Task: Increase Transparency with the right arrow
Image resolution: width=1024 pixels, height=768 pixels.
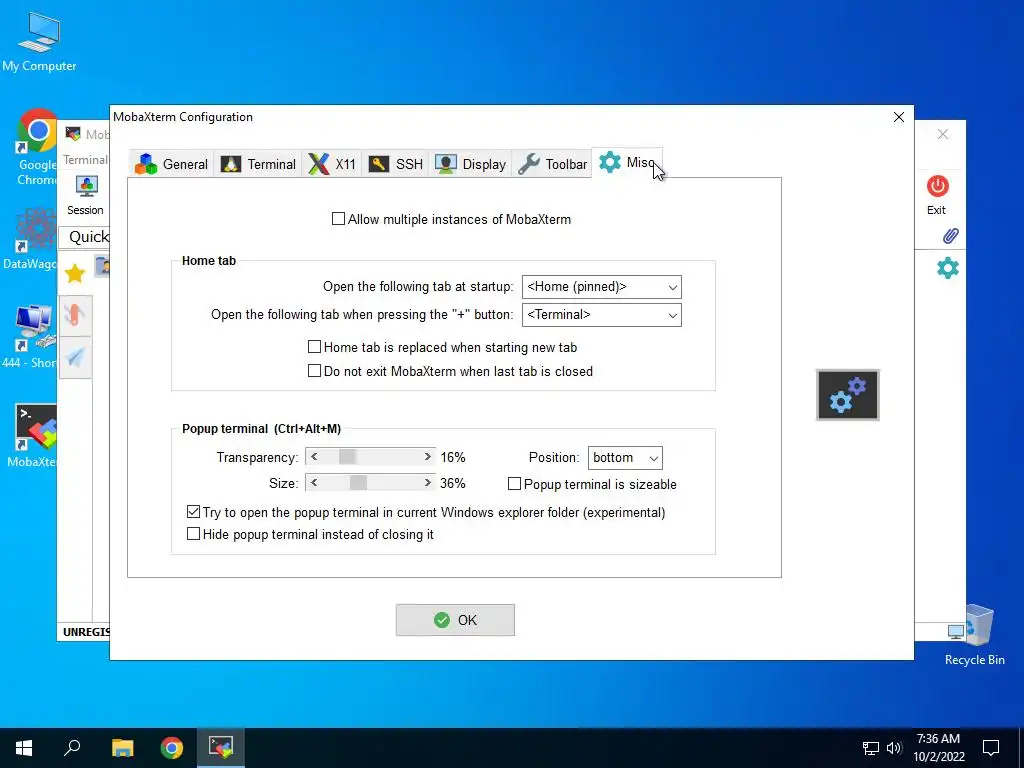Action: point(427,457)
